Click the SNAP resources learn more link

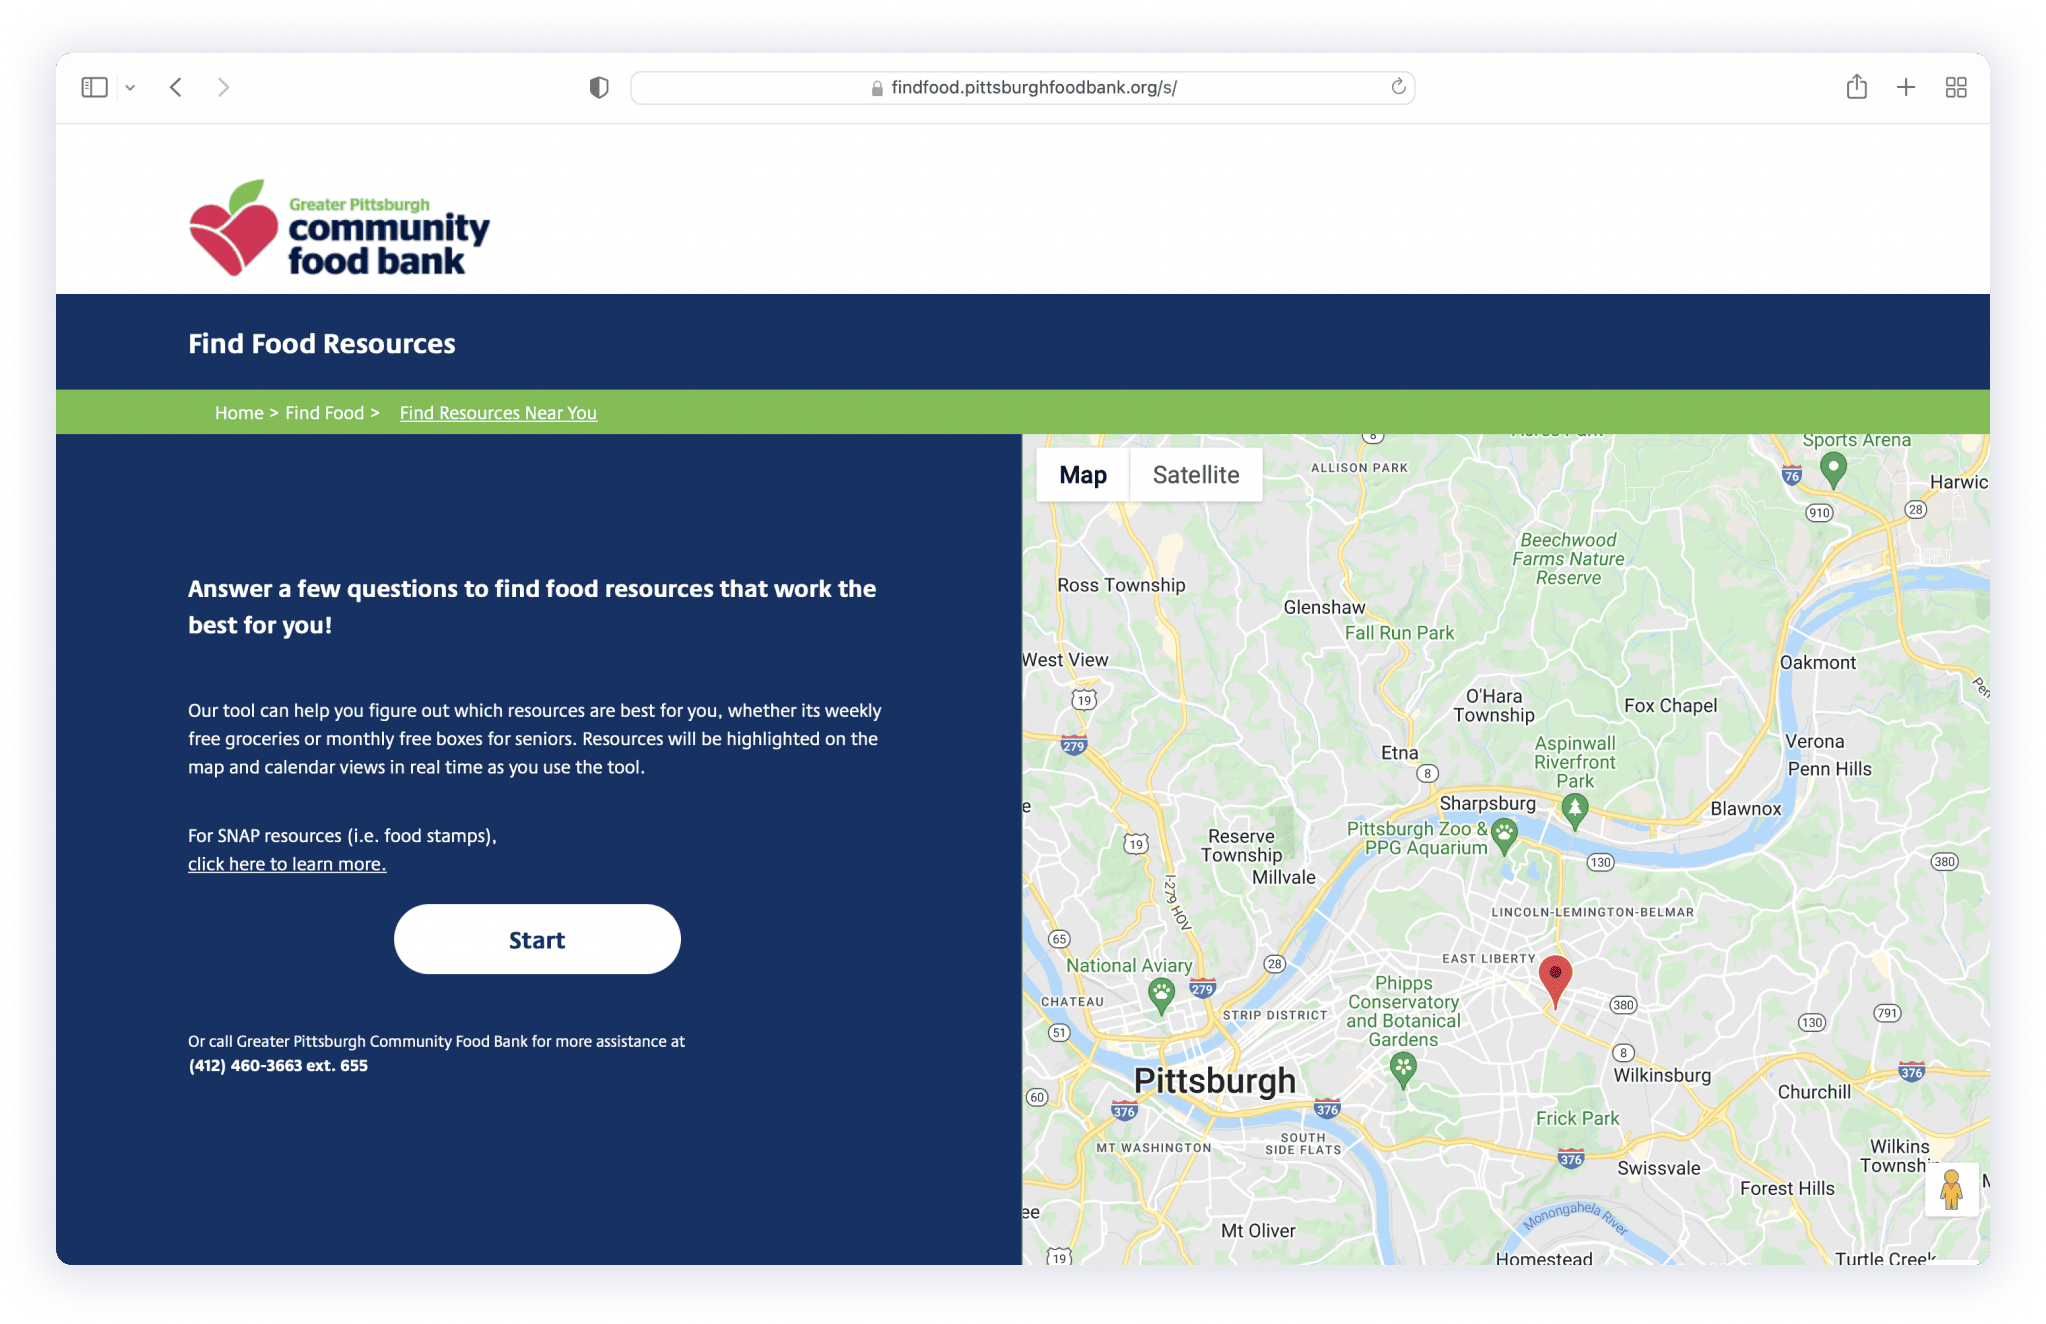pyautogui.click(x=285, y=862)
